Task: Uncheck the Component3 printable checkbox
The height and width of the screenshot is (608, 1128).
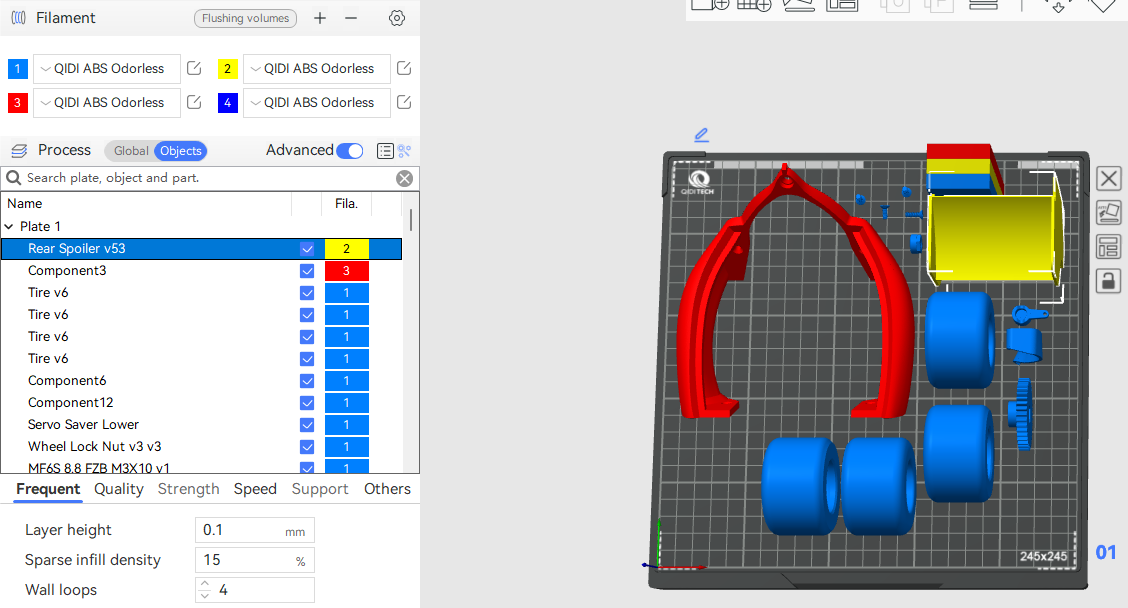Action: pyautogui.click(x=307, y=271)
